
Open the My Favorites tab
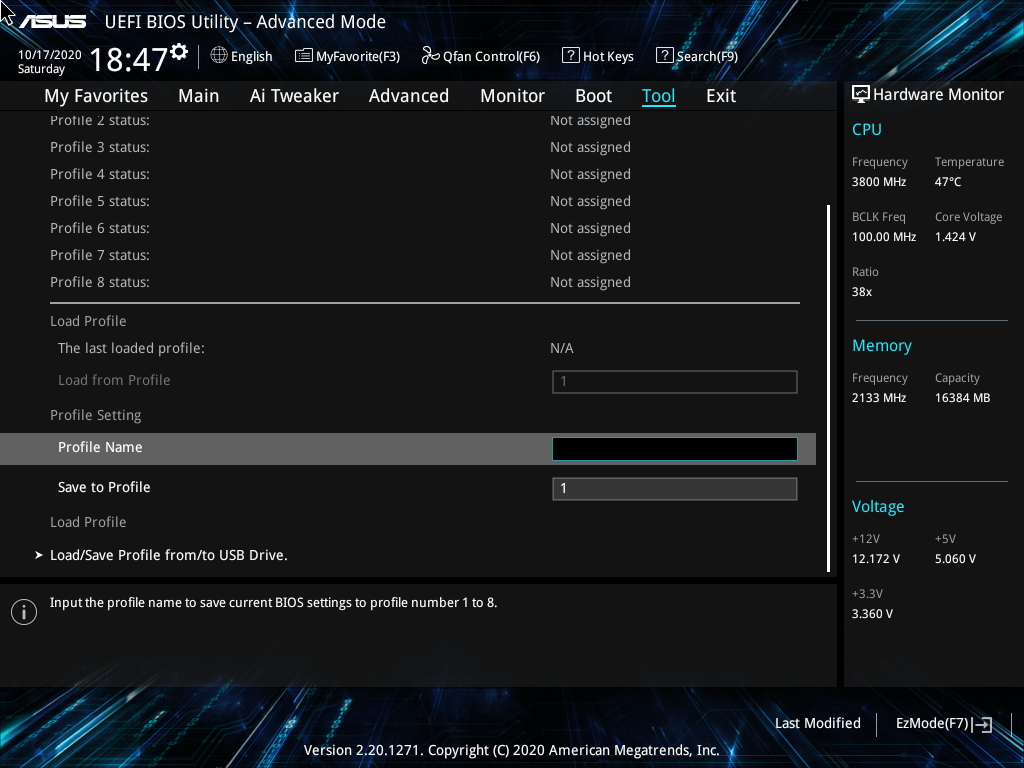(x=96, y=96)
